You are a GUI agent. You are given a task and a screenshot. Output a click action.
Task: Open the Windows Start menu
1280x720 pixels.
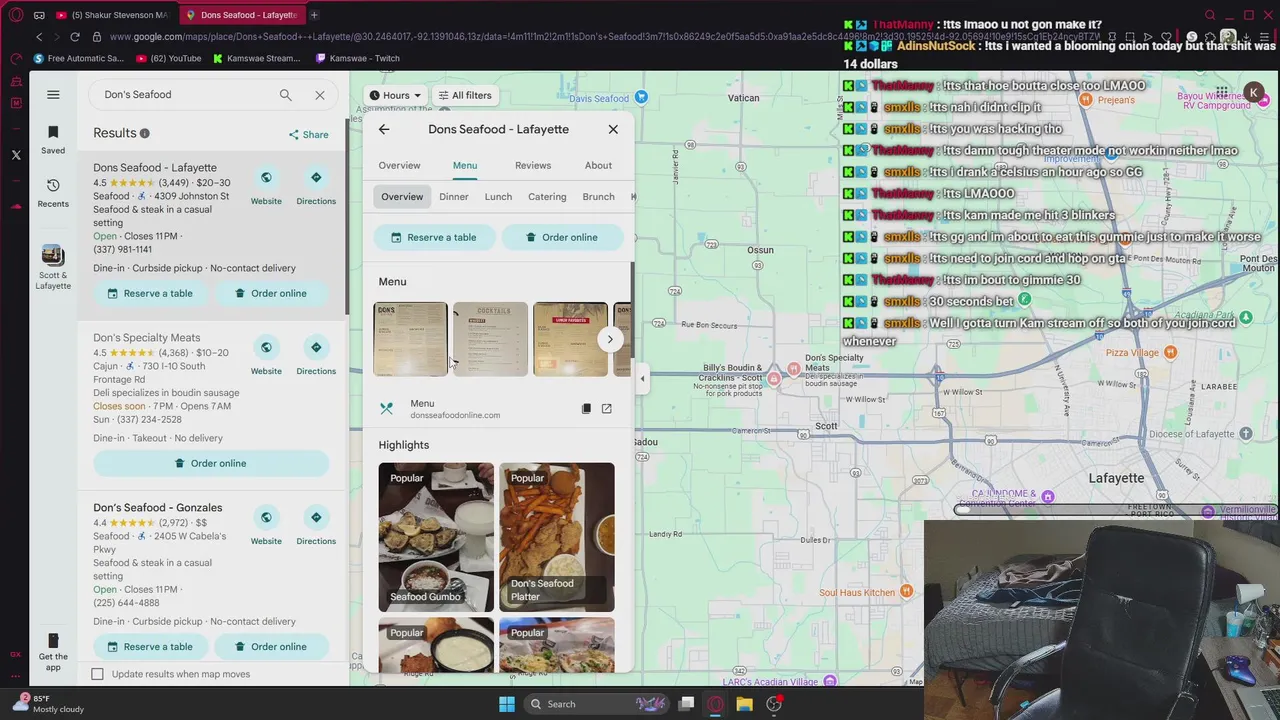507,704
